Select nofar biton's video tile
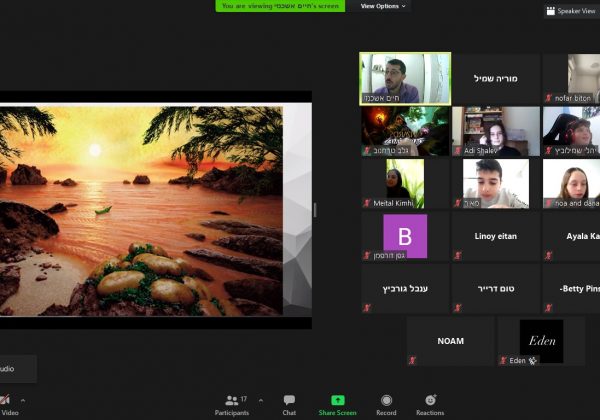This screenshot has width=600, height=420. point(571,79)
